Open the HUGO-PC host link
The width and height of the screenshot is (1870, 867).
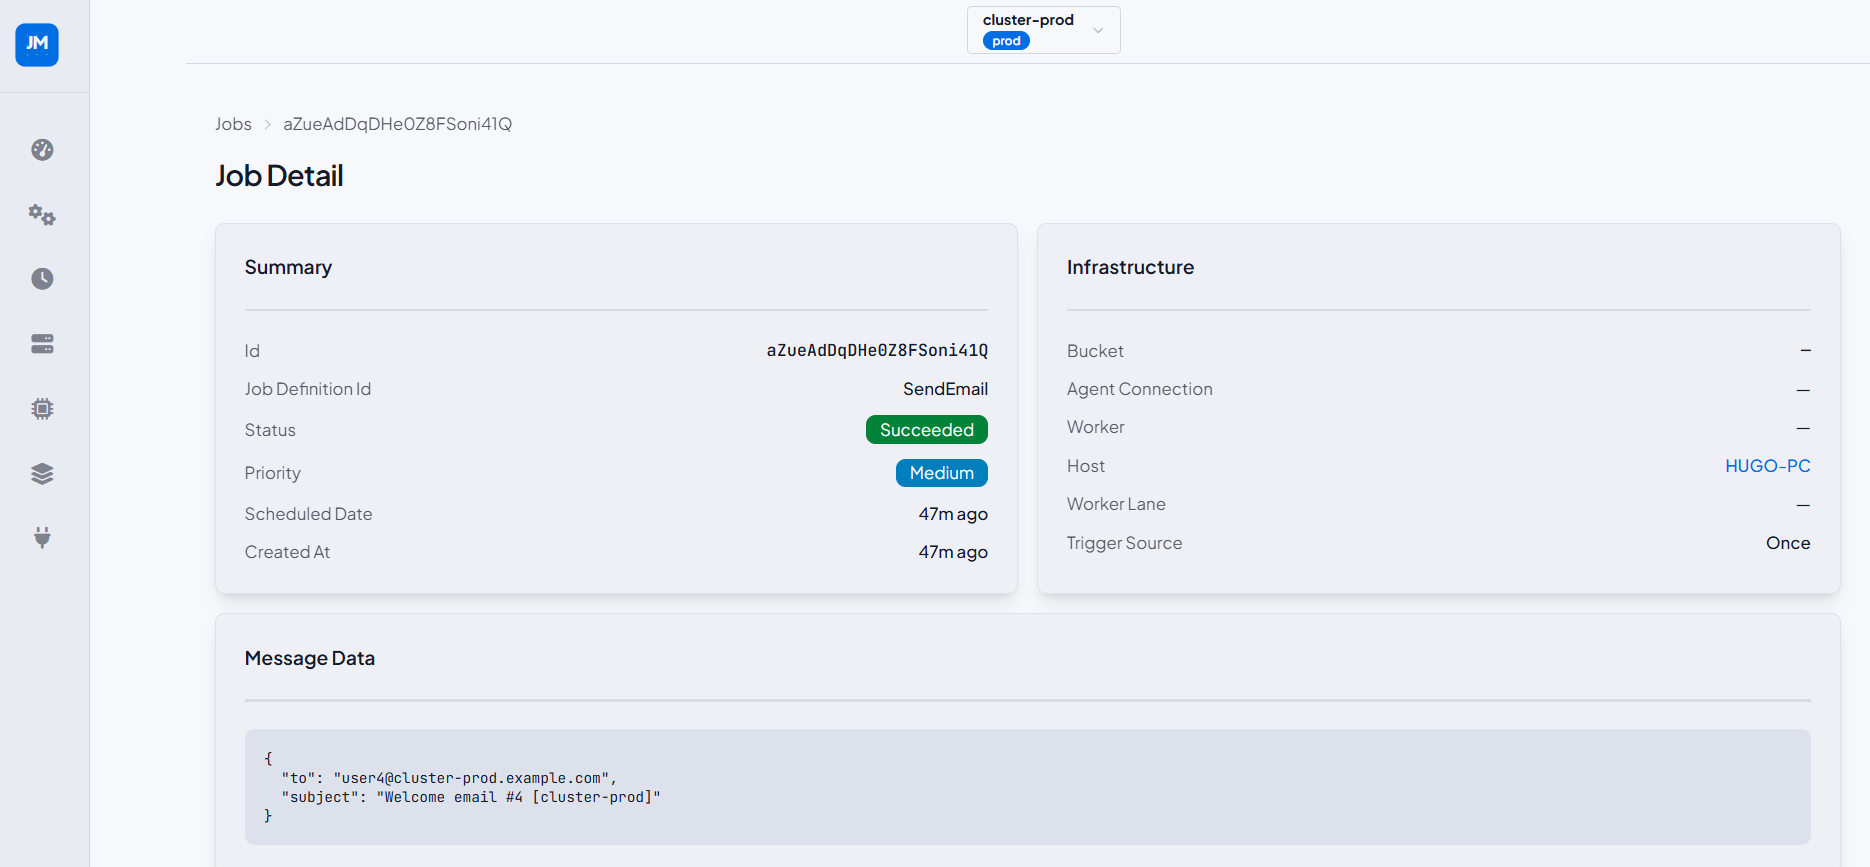coord(1767,466)
